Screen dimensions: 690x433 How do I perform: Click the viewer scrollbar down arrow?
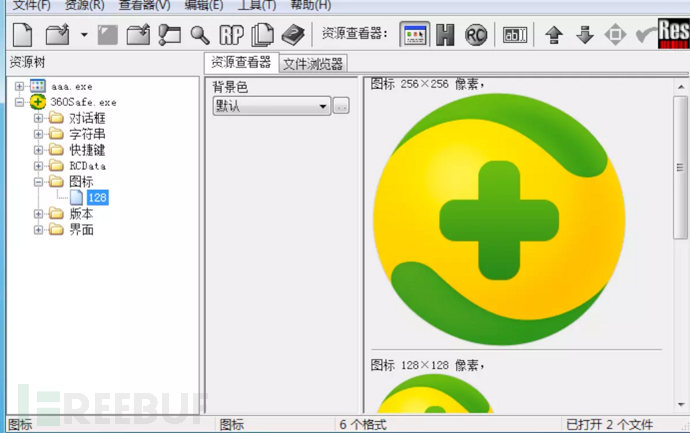[x=681, y=404]
